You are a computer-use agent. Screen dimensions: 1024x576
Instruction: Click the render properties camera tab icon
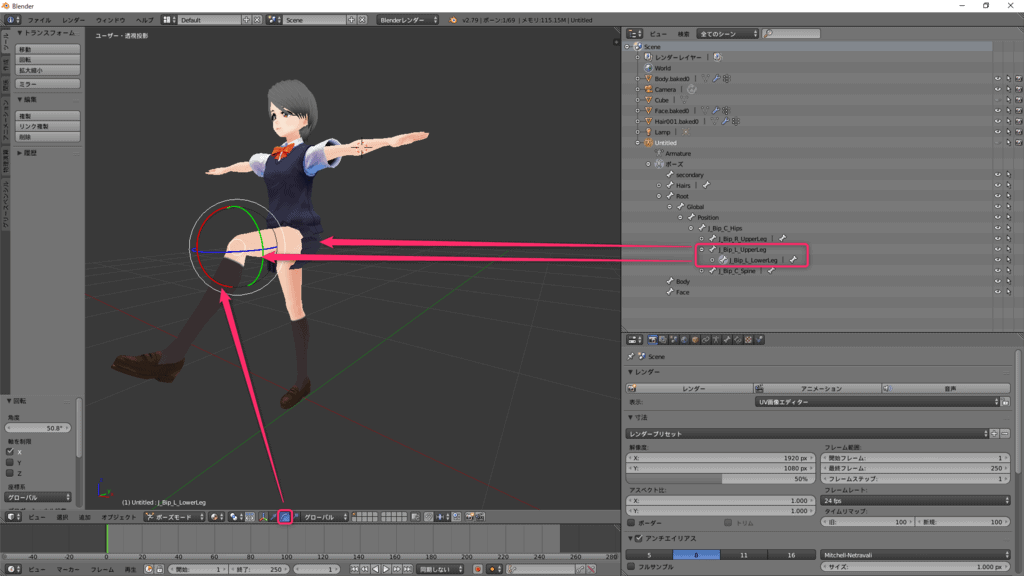[x=653, y=340]
